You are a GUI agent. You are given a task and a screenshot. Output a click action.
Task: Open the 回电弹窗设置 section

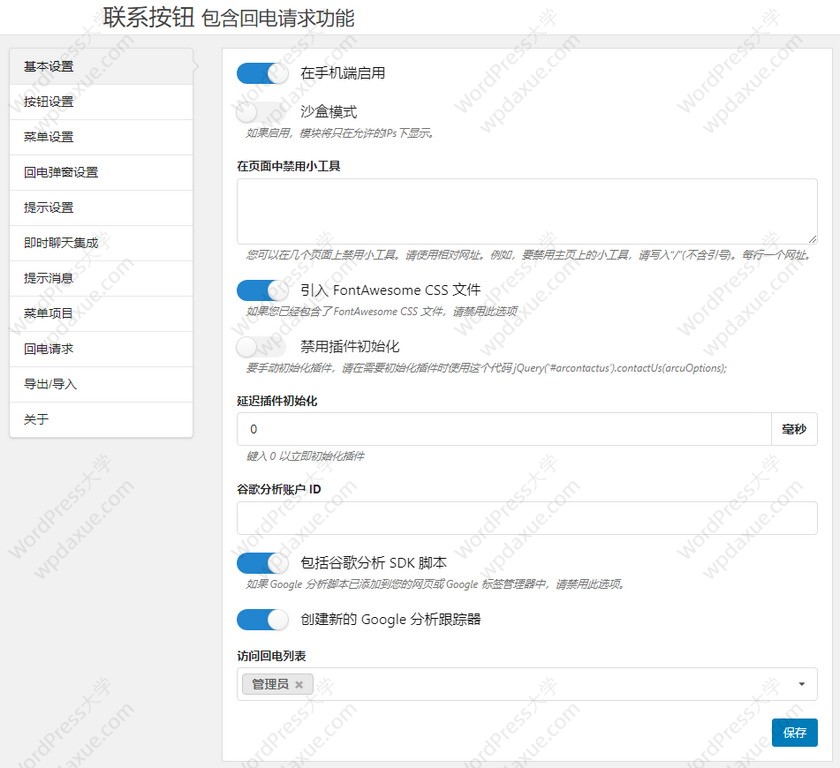pos(100,172)
